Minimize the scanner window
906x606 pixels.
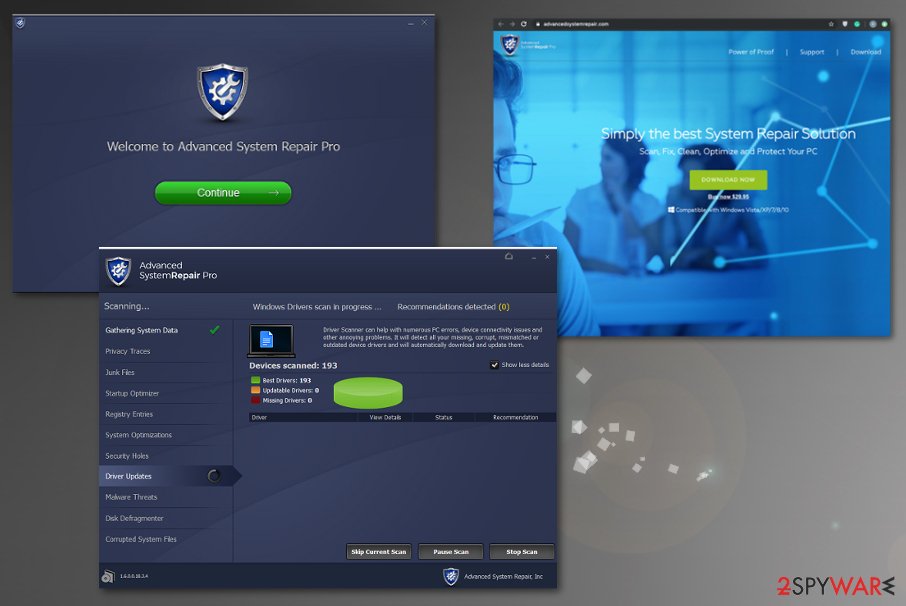click(x=533, y=257)
